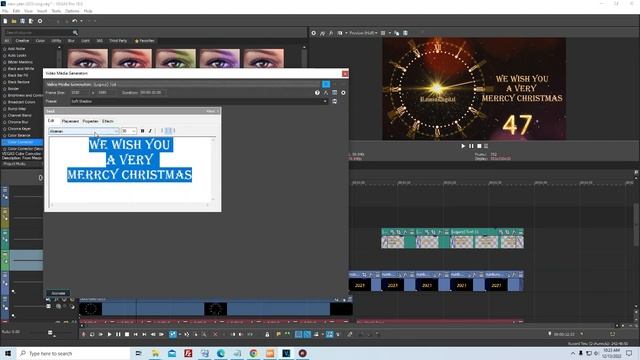Click the Duration field in the media generator

tap(152, 93)
